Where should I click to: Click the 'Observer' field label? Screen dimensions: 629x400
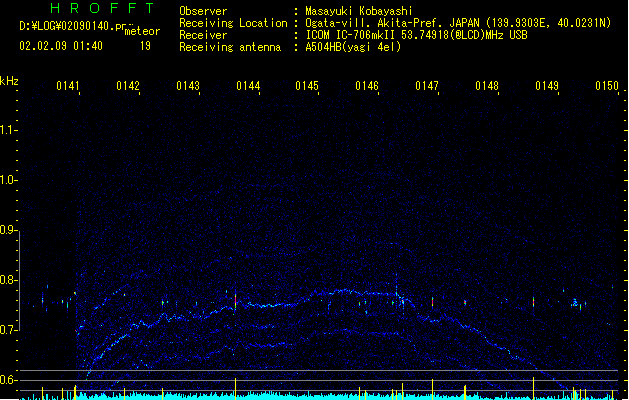point(203,11)
